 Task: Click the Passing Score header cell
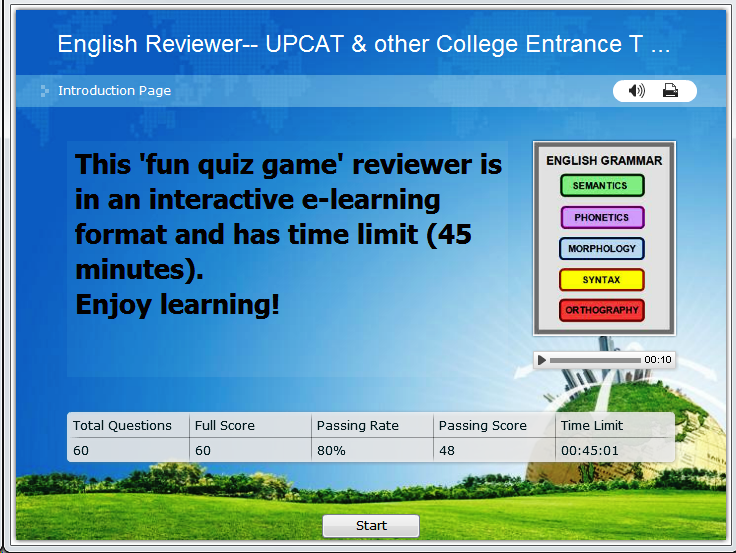(x=494, y=425)
